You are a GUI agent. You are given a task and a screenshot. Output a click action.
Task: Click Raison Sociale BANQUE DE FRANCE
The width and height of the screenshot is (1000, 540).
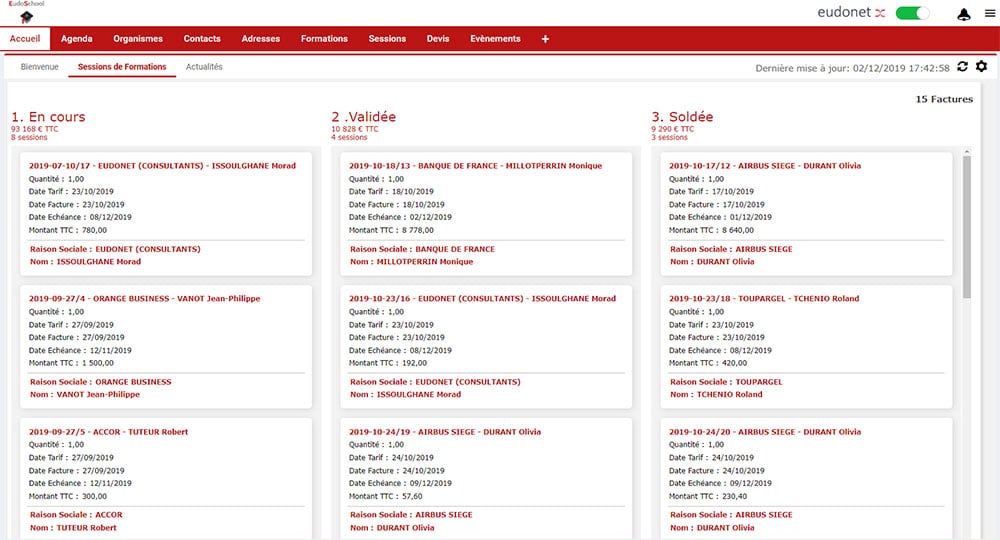(x=422, y=249)
